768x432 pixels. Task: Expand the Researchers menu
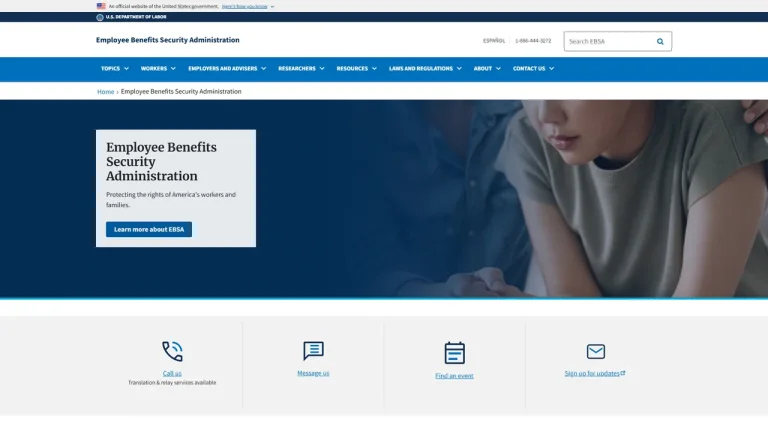[301, 69]
